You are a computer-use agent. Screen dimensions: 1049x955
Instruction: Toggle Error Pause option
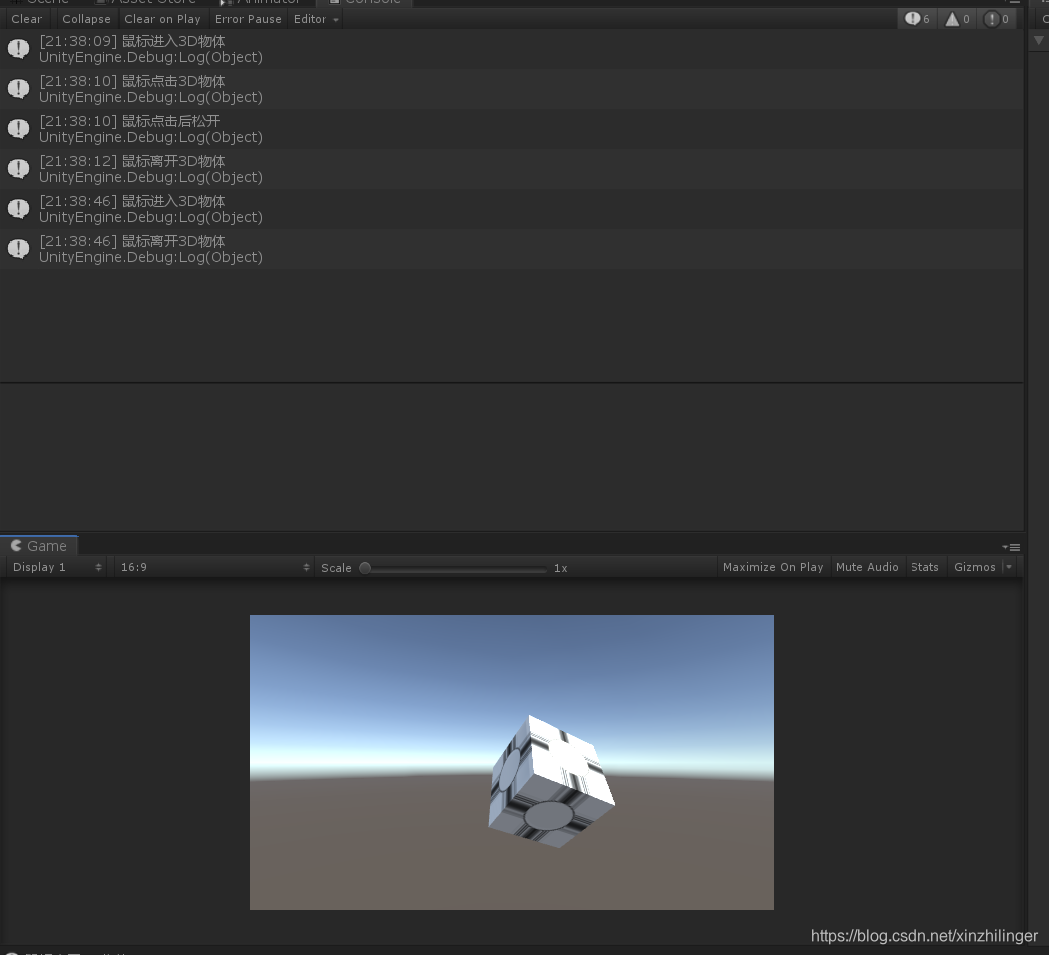[248, 19]
